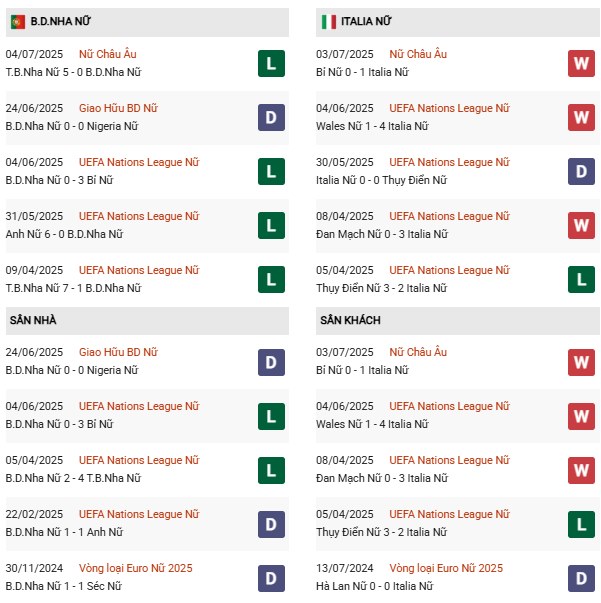The height and width of the screenshot is (603, 601).
Task: Click the L badge for 04/07/2025 match
Action: click(270, 64)
